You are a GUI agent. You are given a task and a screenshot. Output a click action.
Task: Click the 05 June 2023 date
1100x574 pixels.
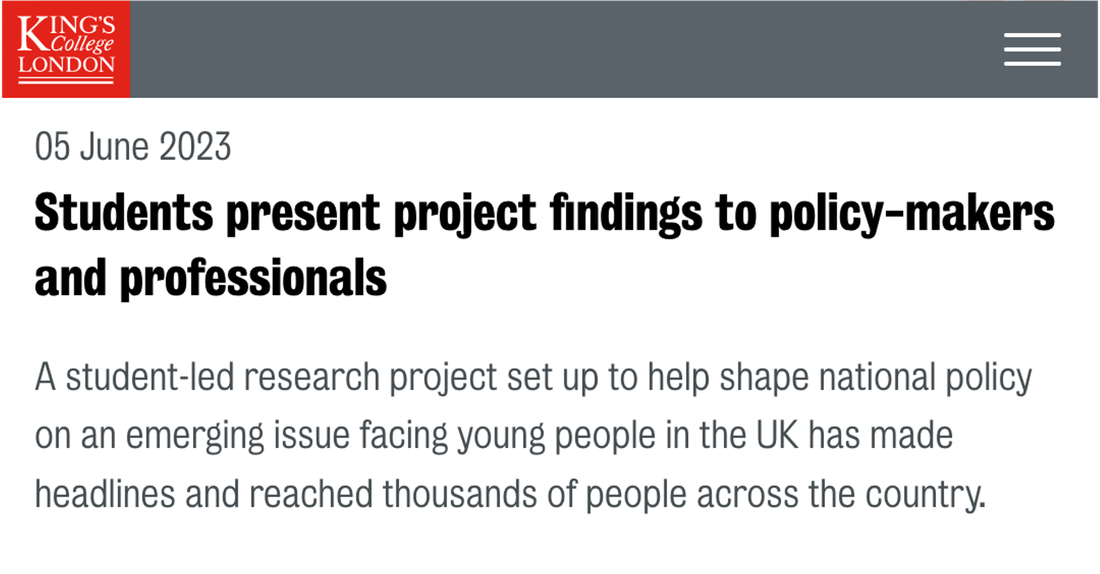[x=133, y=148]
